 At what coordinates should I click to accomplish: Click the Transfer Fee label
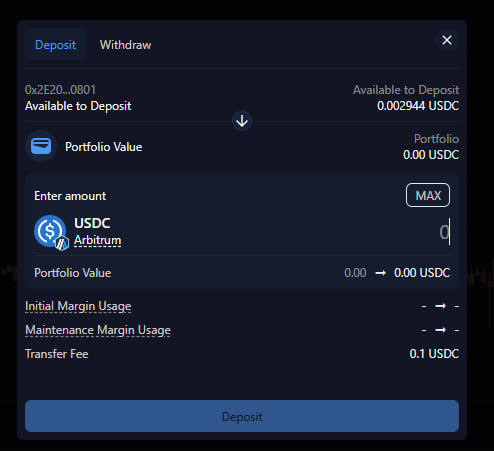coord(57,354)
